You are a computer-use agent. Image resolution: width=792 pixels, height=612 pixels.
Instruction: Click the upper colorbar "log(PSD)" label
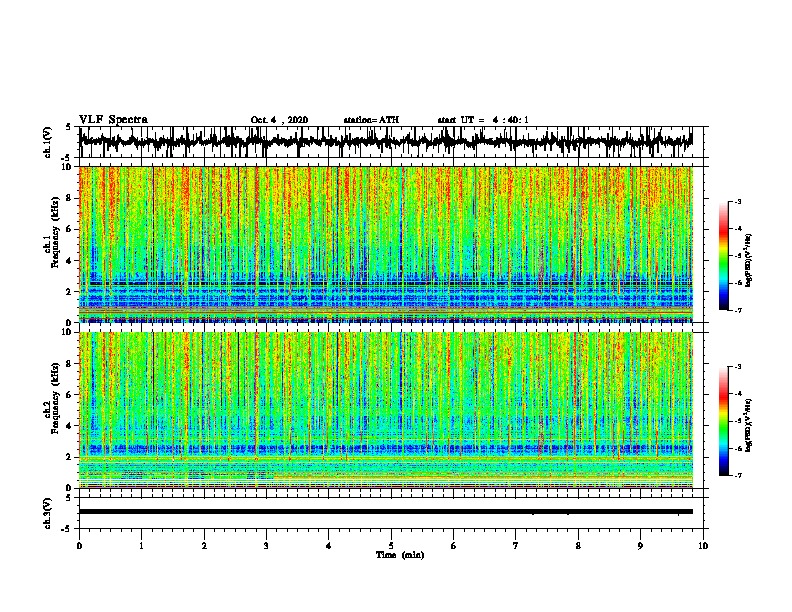tap(749, 261)
